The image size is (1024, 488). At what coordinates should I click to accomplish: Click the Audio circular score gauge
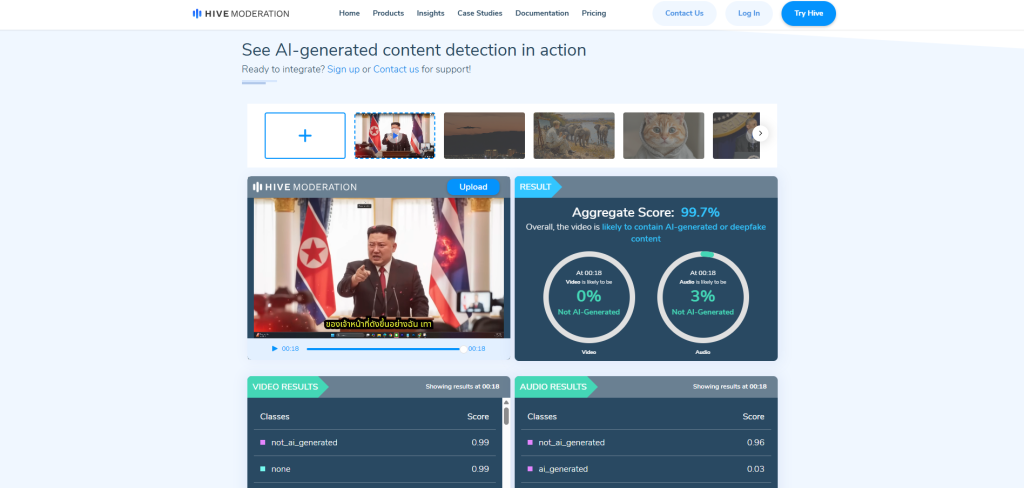tap(703, 296)
